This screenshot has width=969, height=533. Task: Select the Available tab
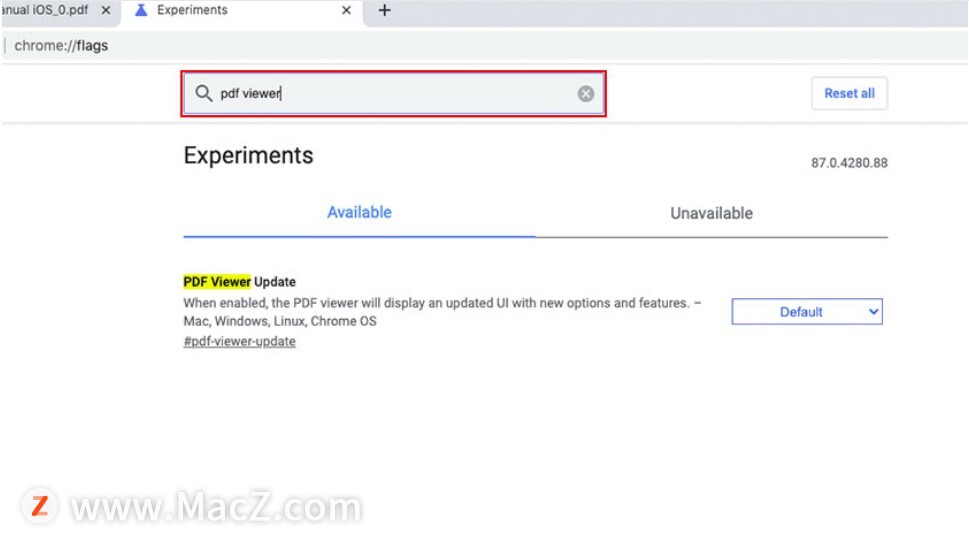[359, 213]
